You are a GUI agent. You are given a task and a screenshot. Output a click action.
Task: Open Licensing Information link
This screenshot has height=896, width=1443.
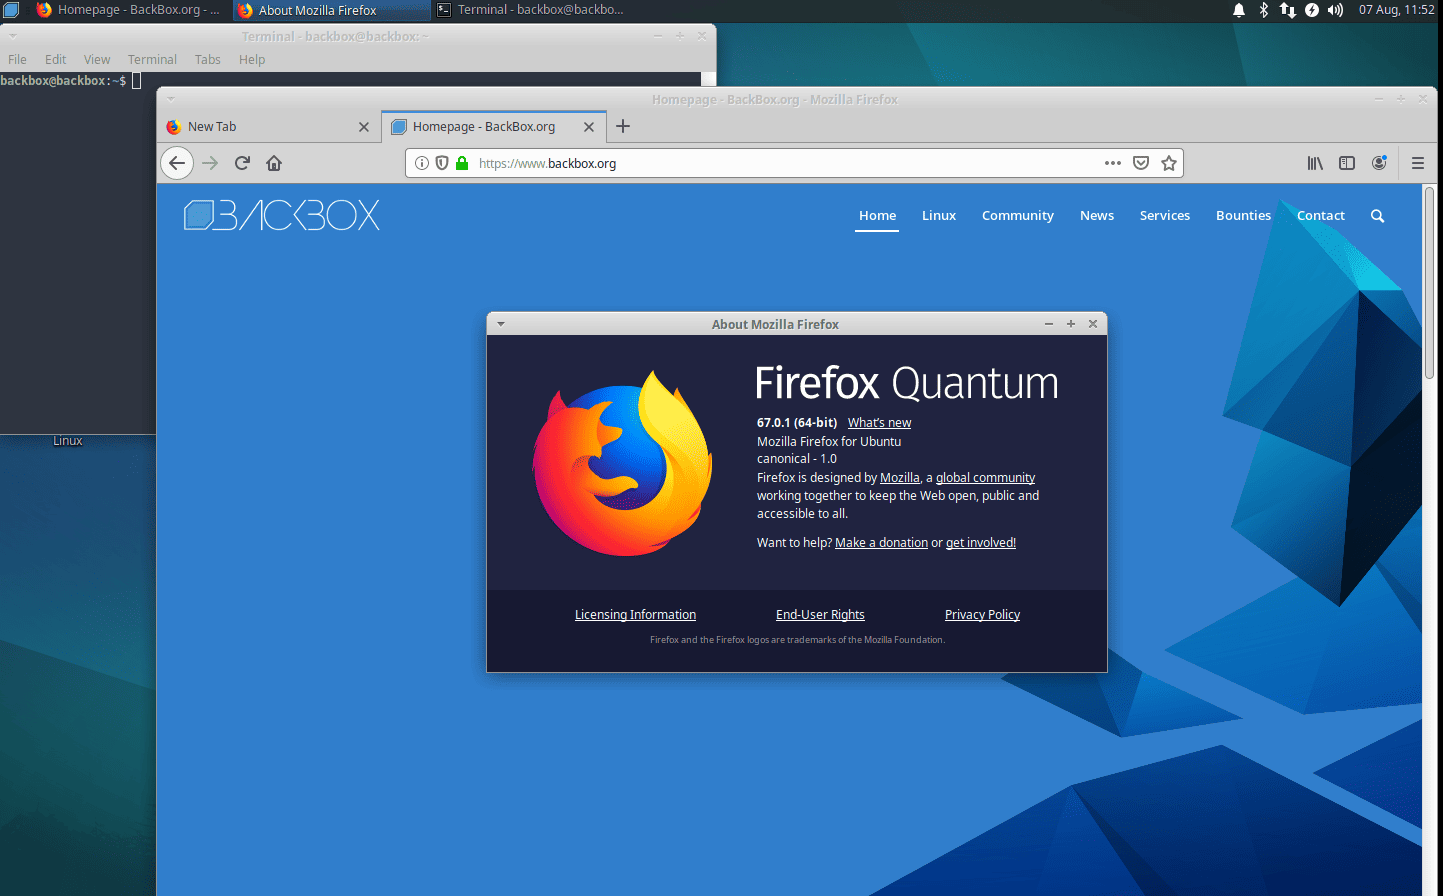click(635, 615)
